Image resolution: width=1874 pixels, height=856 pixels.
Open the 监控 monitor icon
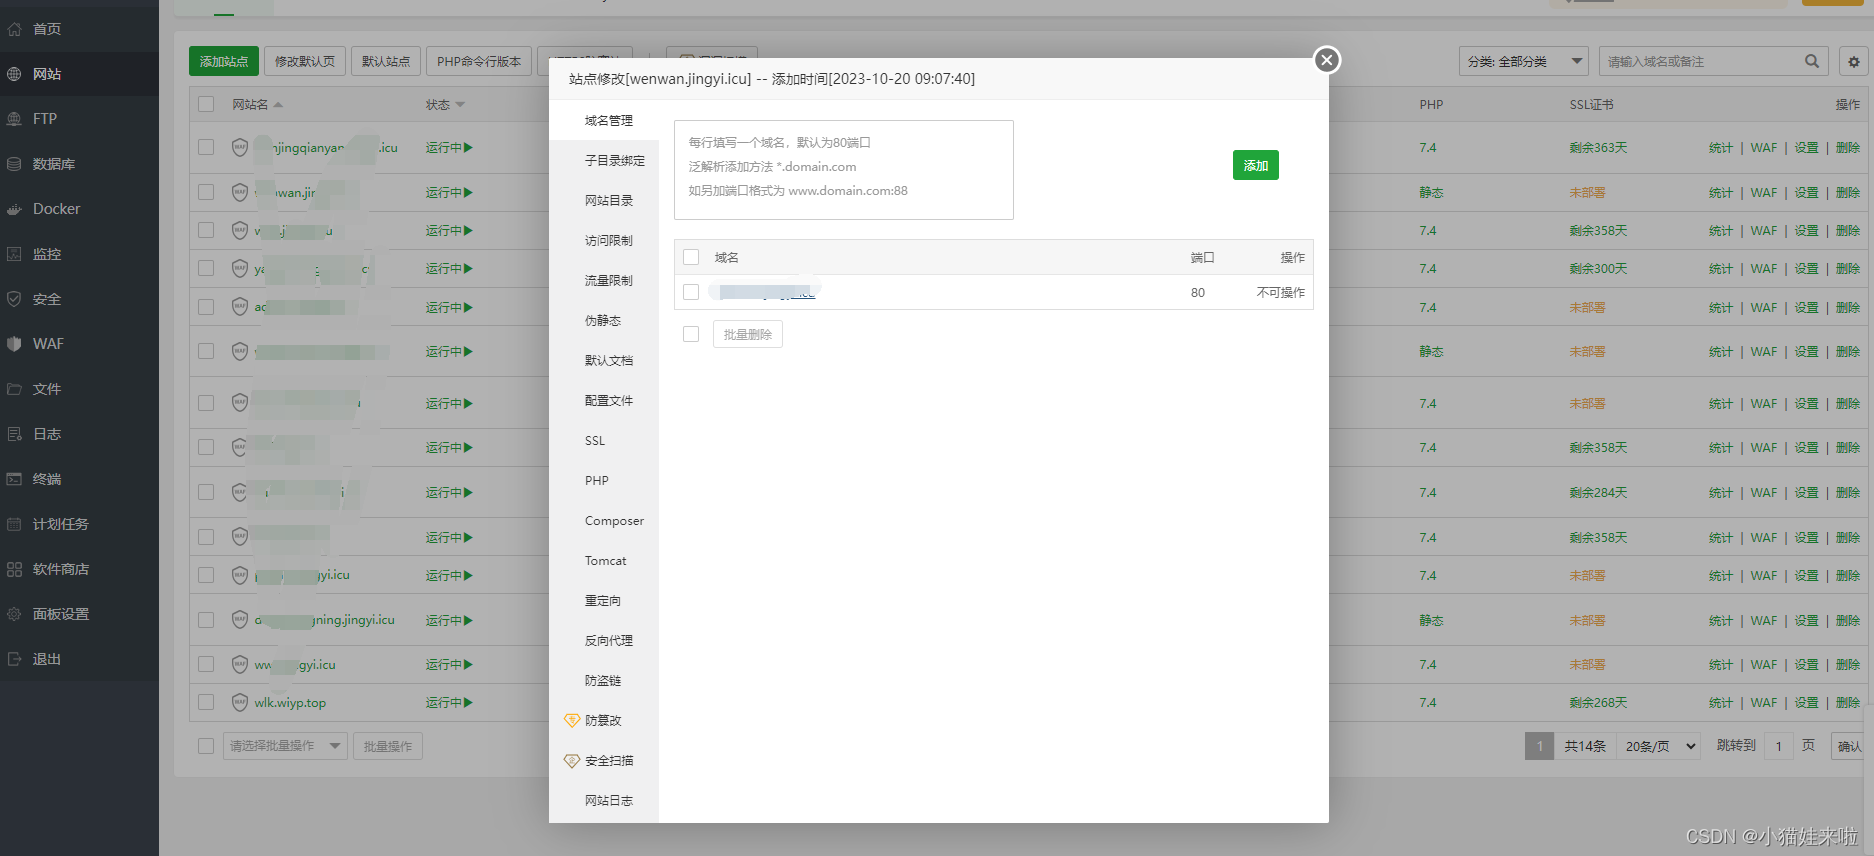(x=15, y=254)
